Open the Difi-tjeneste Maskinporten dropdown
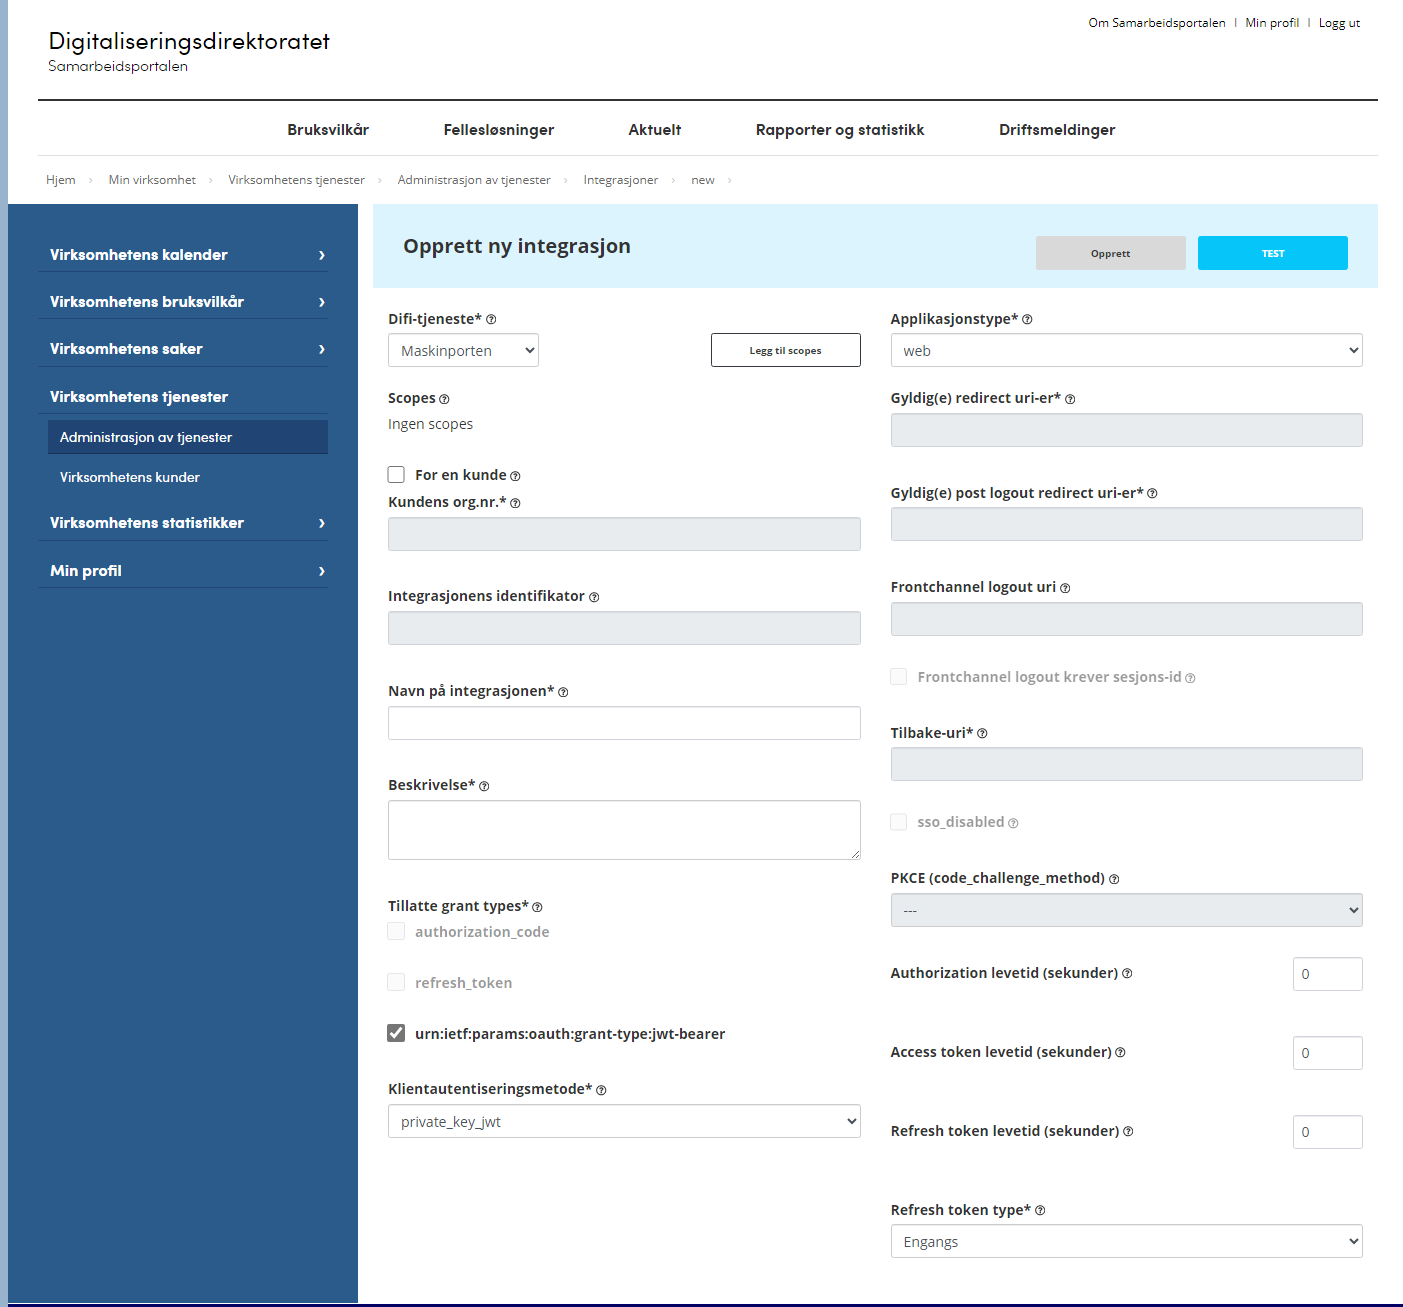 (463, 351)
